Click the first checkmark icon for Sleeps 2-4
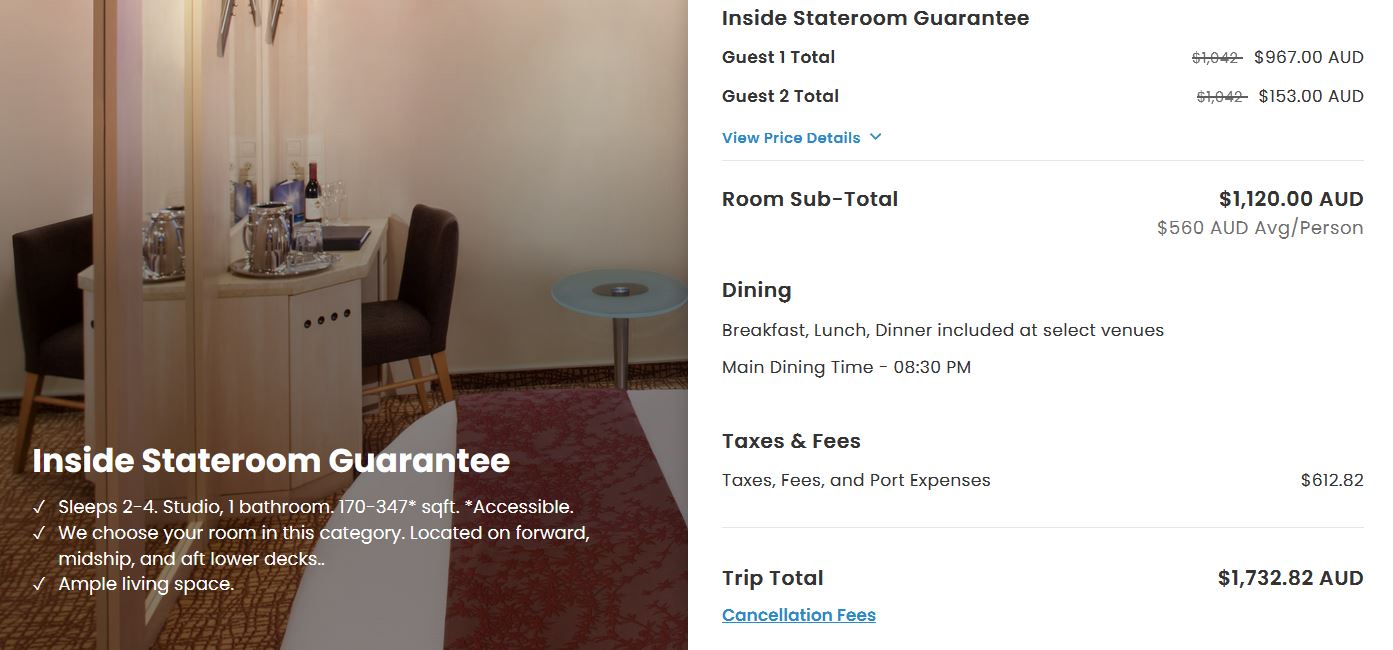Image resolution: width=1393 pixels, height=650 pixels. 39,507
